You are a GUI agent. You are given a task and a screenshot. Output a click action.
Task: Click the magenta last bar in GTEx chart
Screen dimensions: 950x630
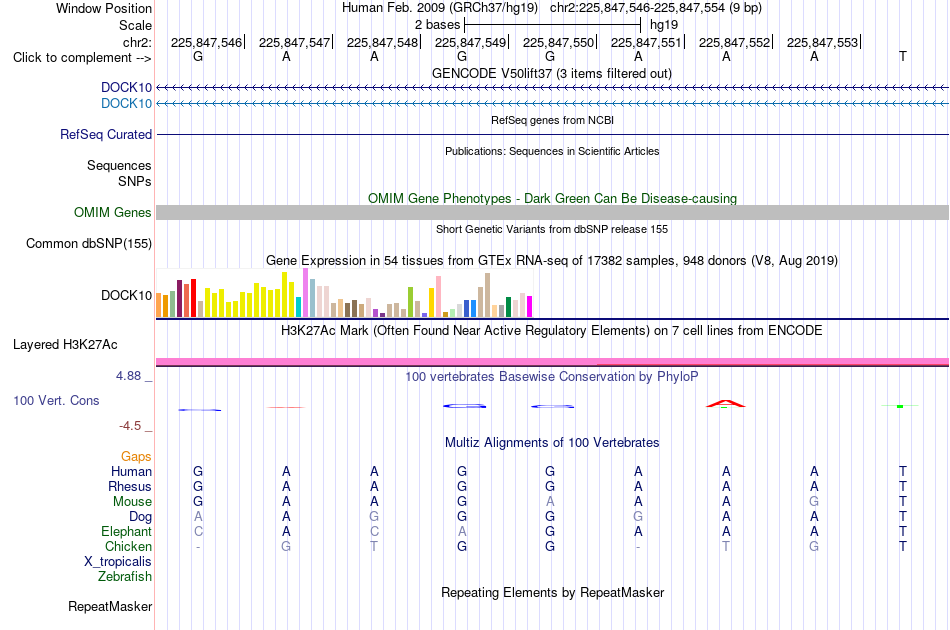tap(530, 307)
